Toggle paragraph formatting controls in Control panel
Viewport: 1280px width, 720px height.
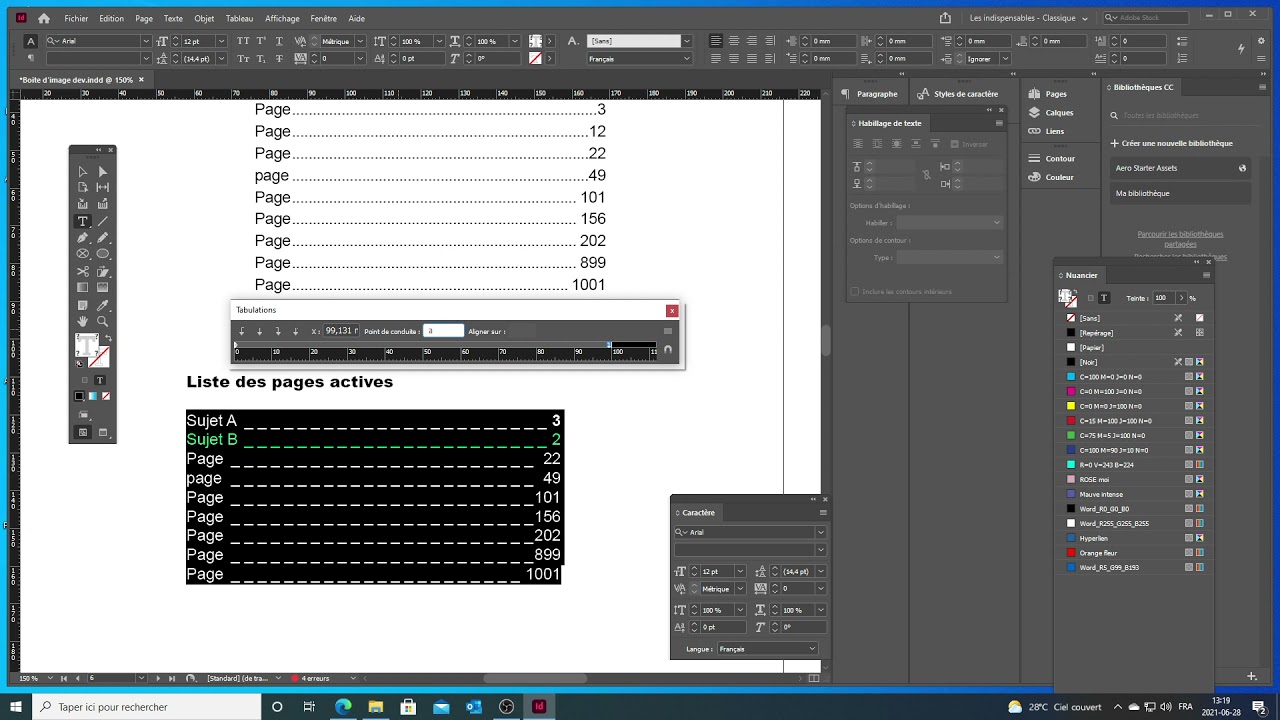[30, 59]
